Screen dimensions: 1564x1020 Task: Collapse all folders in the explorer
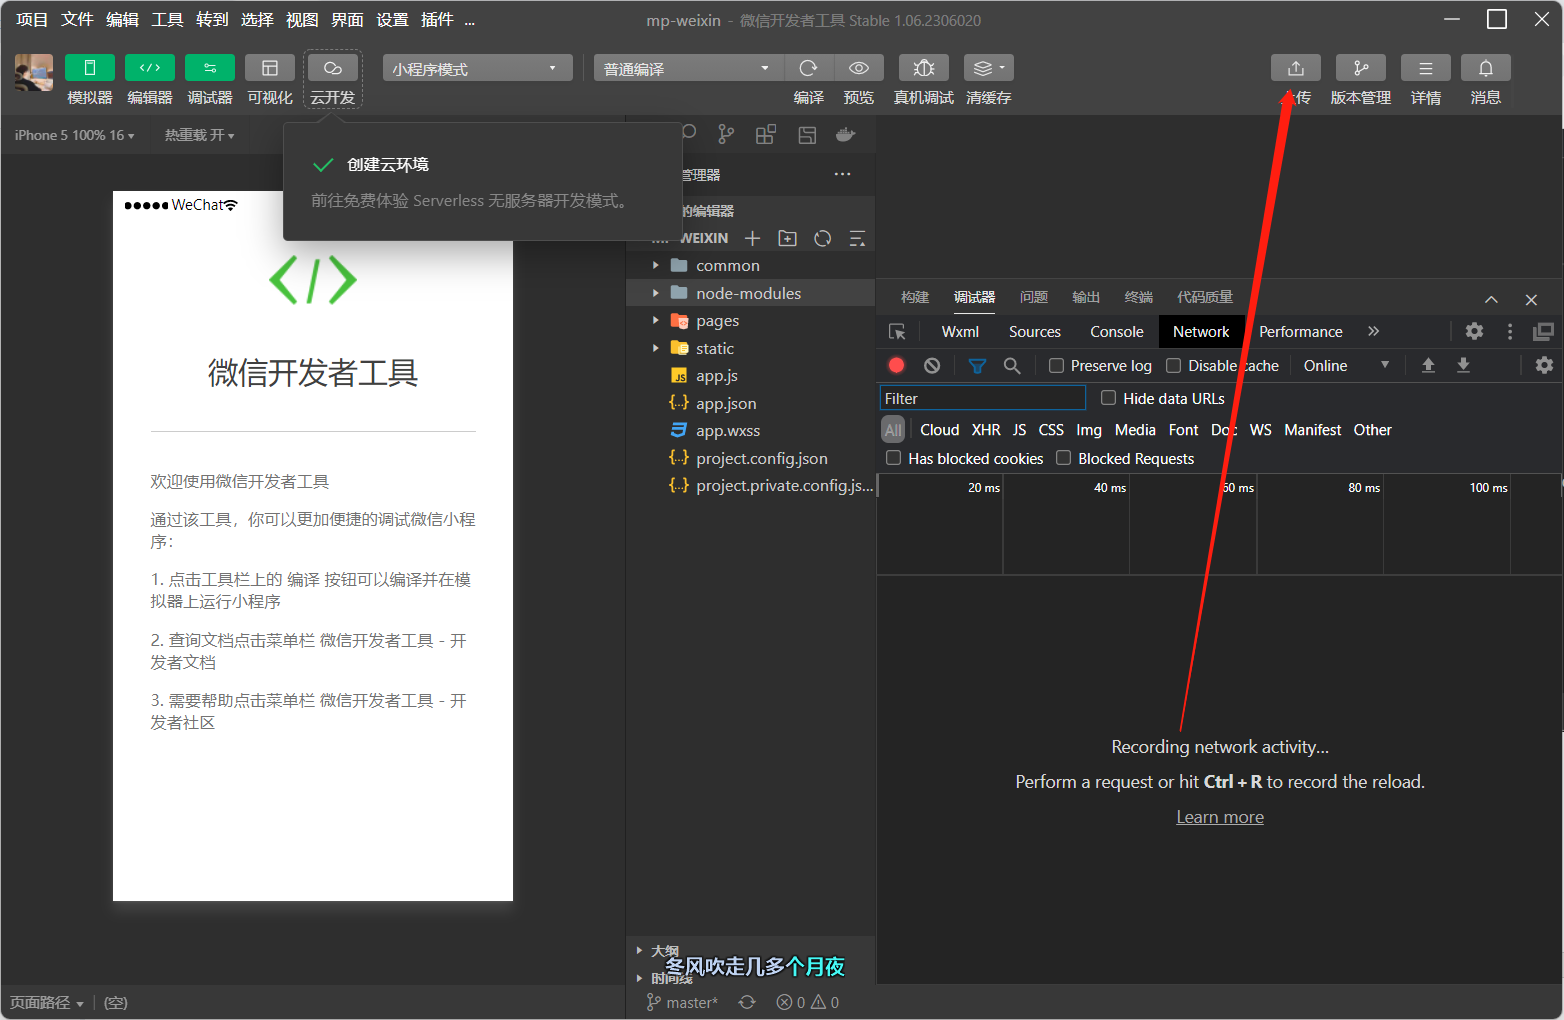coord(857,238)
